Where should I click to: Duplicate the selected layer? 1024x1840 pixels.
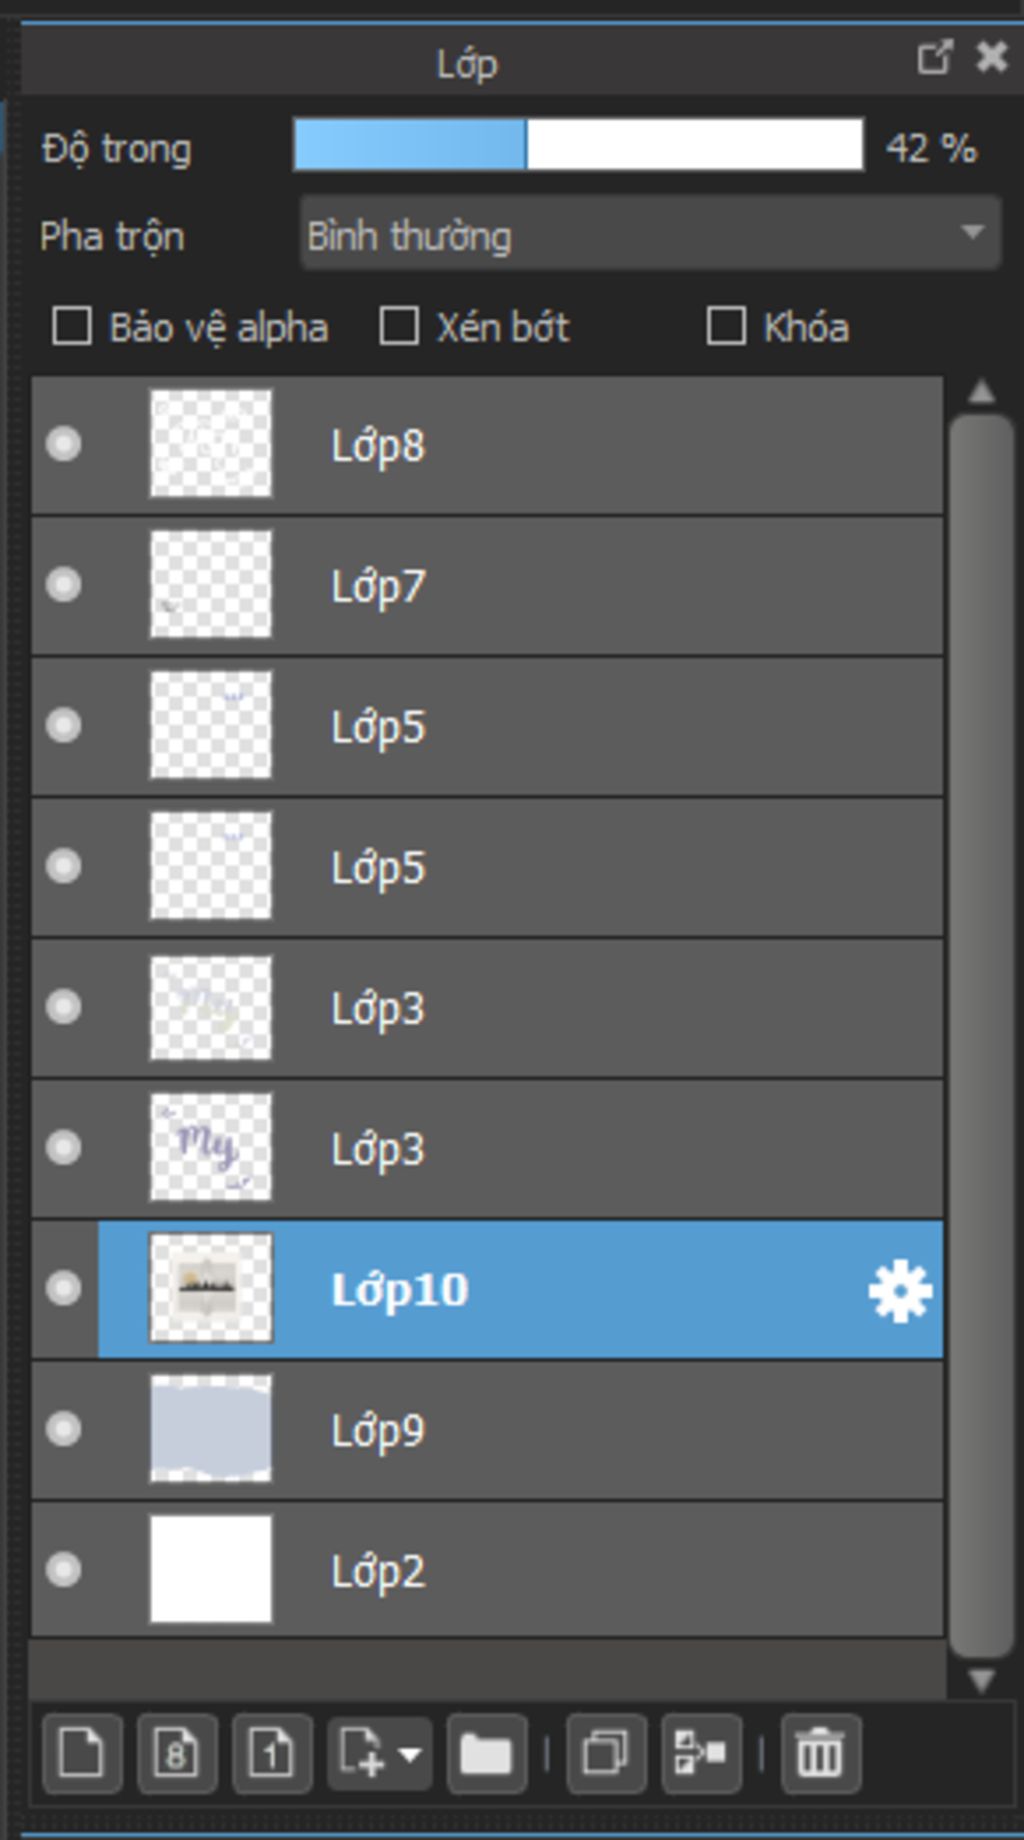click(x=605, y=1753)
